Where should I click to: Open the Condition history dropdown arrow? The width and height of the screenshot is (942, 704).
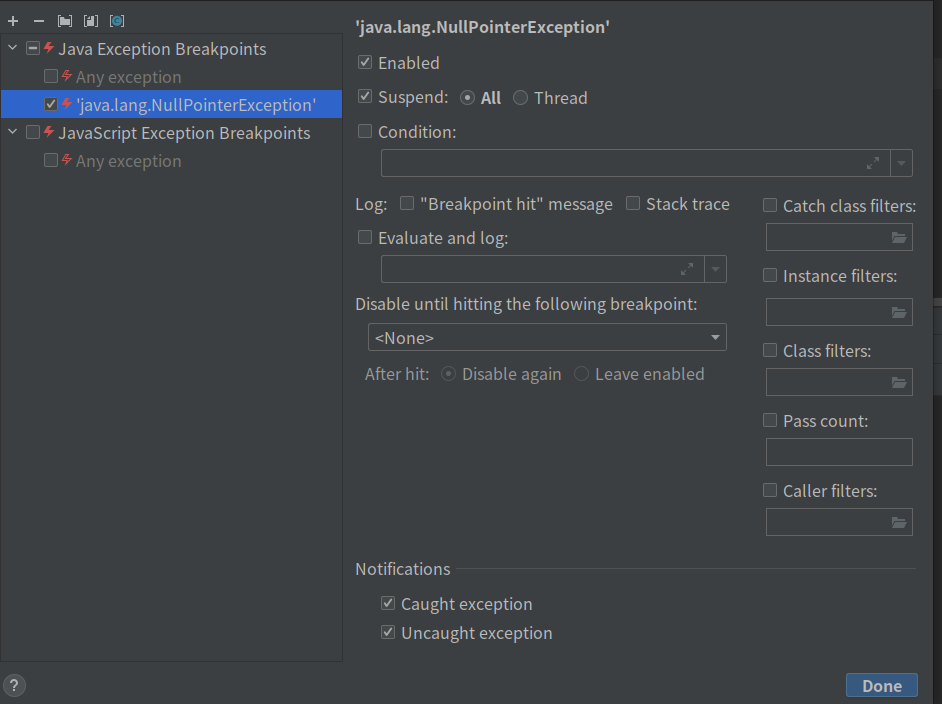(x=901, y=163)
